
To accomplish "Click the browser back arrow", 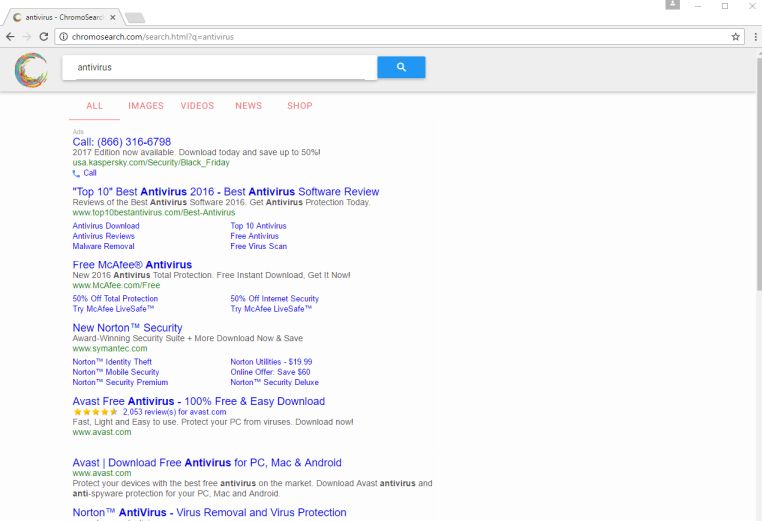I will click(10, 36).
